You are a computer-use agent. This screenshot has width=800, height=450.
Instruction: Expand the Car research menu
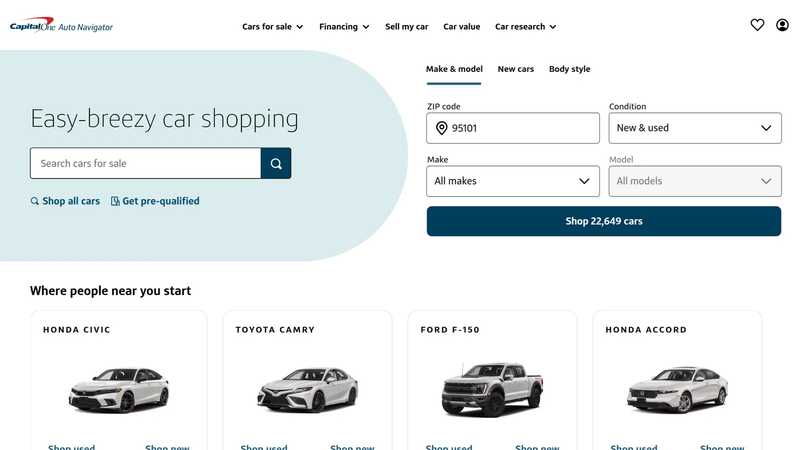[526, 27]
